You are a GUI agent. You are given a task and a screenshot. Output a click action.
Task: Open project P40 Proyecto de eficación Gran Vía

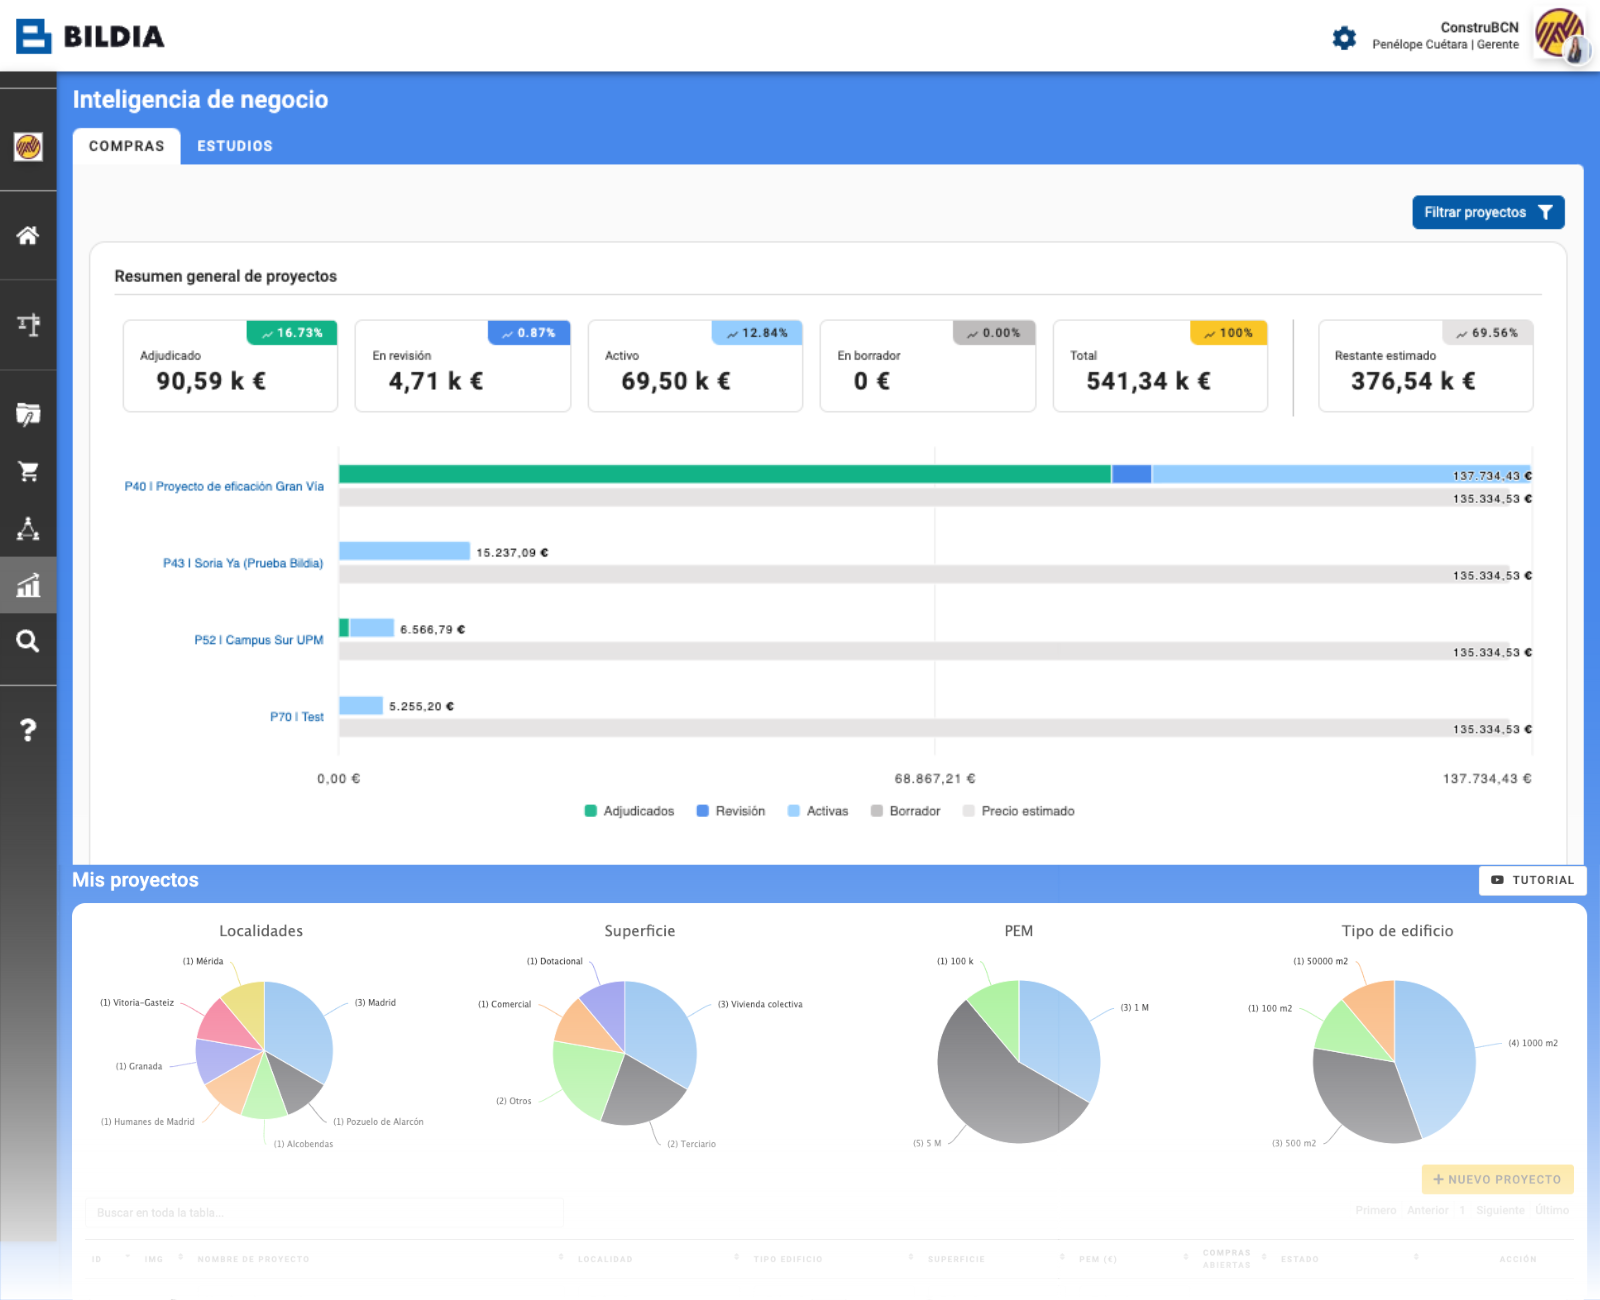[x=224, y=486]
